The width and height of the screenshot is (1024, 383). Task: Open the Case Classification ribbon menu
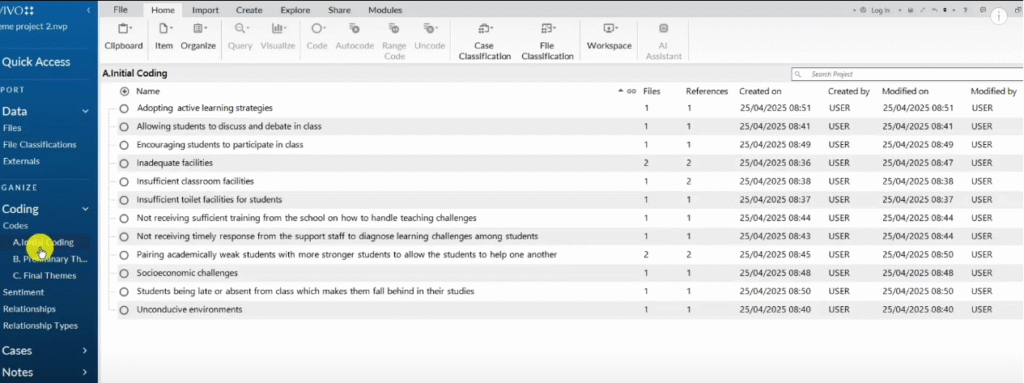pyautogui.click(x=485, y=42)
